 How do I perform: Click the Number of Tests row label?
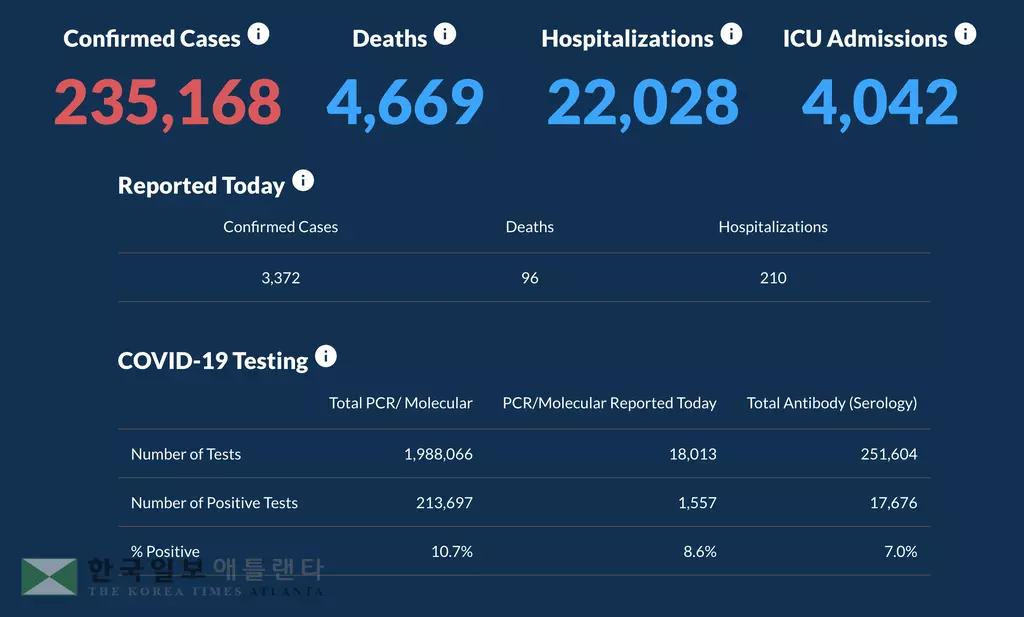186,454
